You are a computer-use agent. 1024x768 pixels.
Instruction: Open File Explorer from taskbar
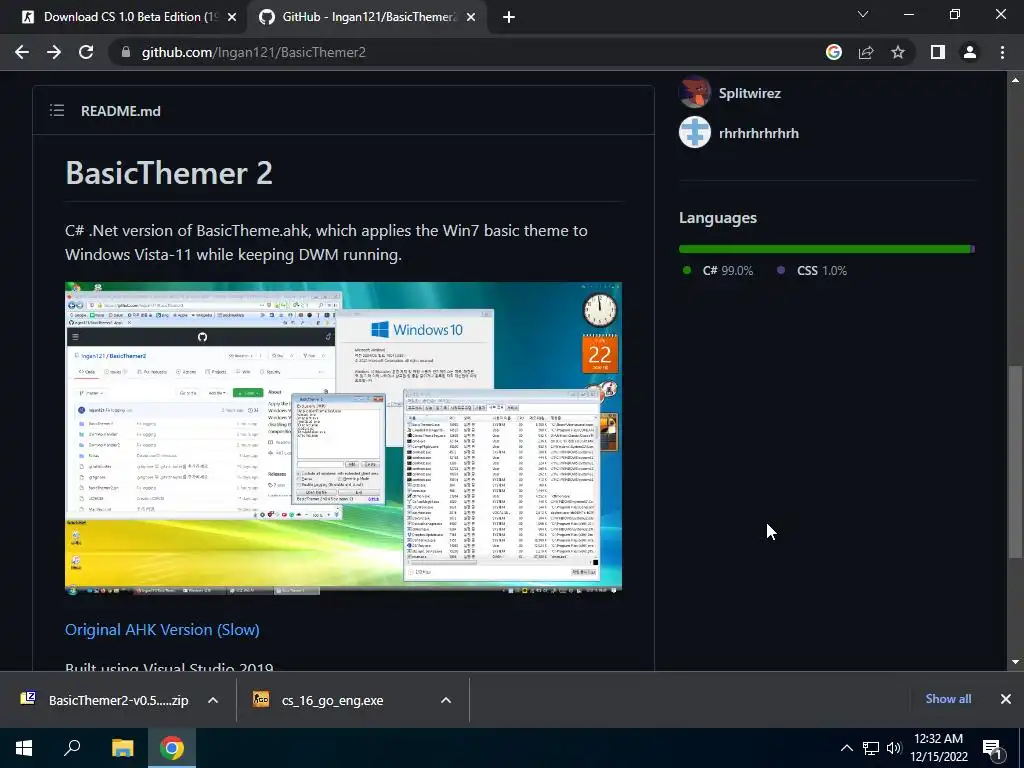tap(122, 748)
